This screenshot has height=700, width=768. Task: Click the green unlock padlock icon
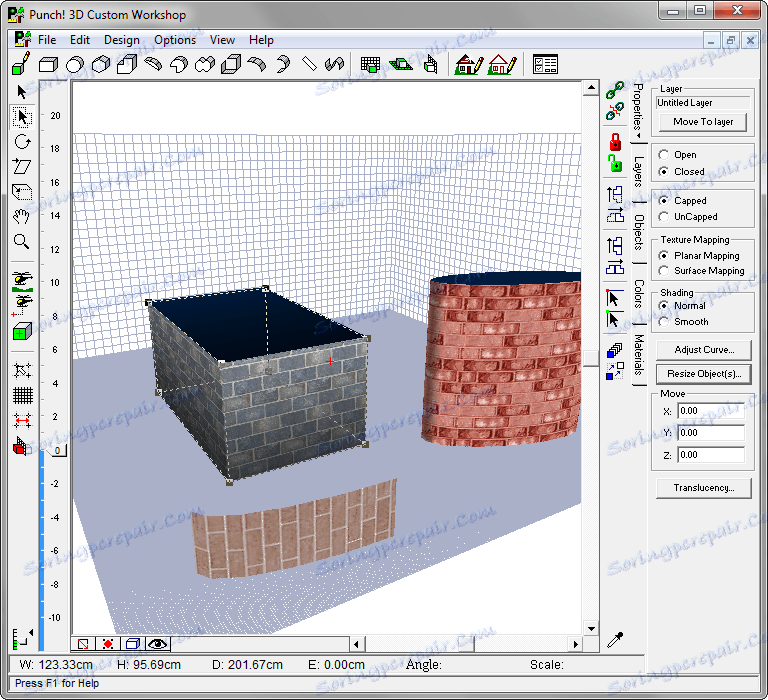tap(615, 164)
